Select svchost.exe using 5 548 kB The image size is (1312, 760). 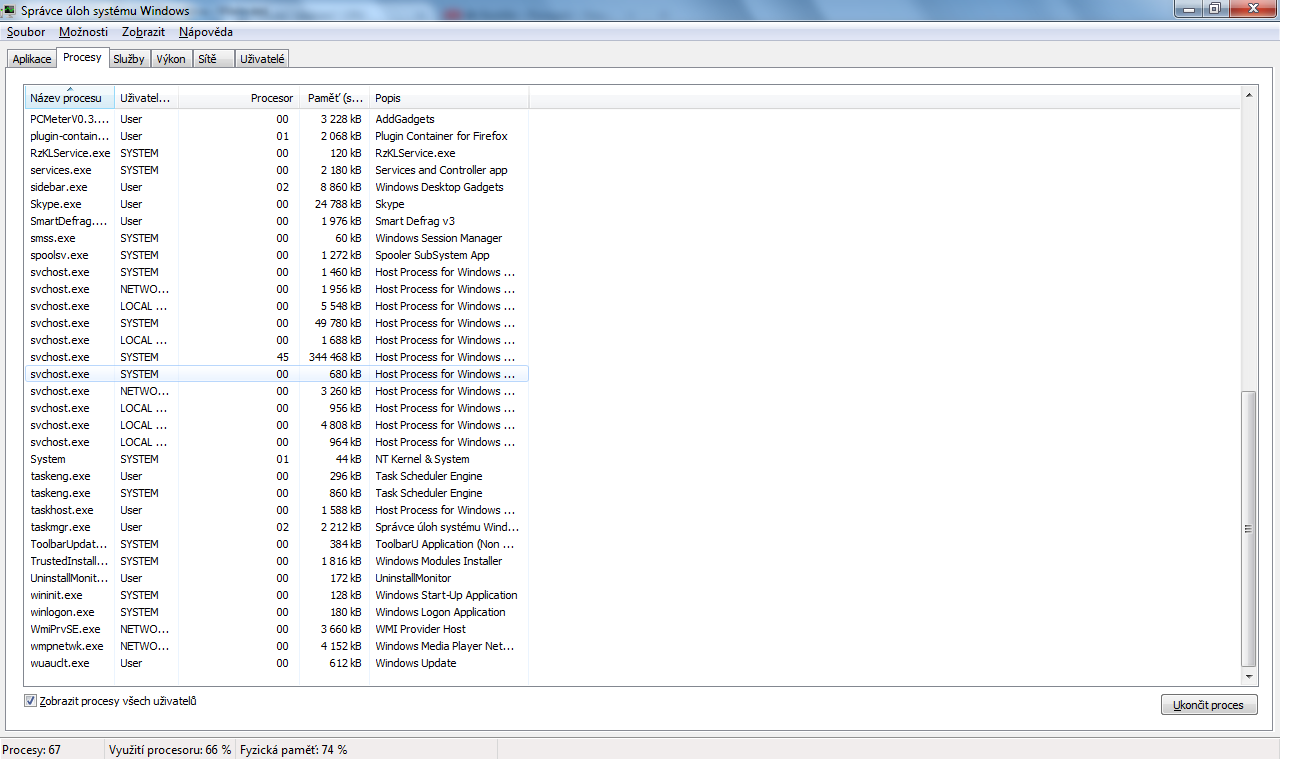(276, 306)
